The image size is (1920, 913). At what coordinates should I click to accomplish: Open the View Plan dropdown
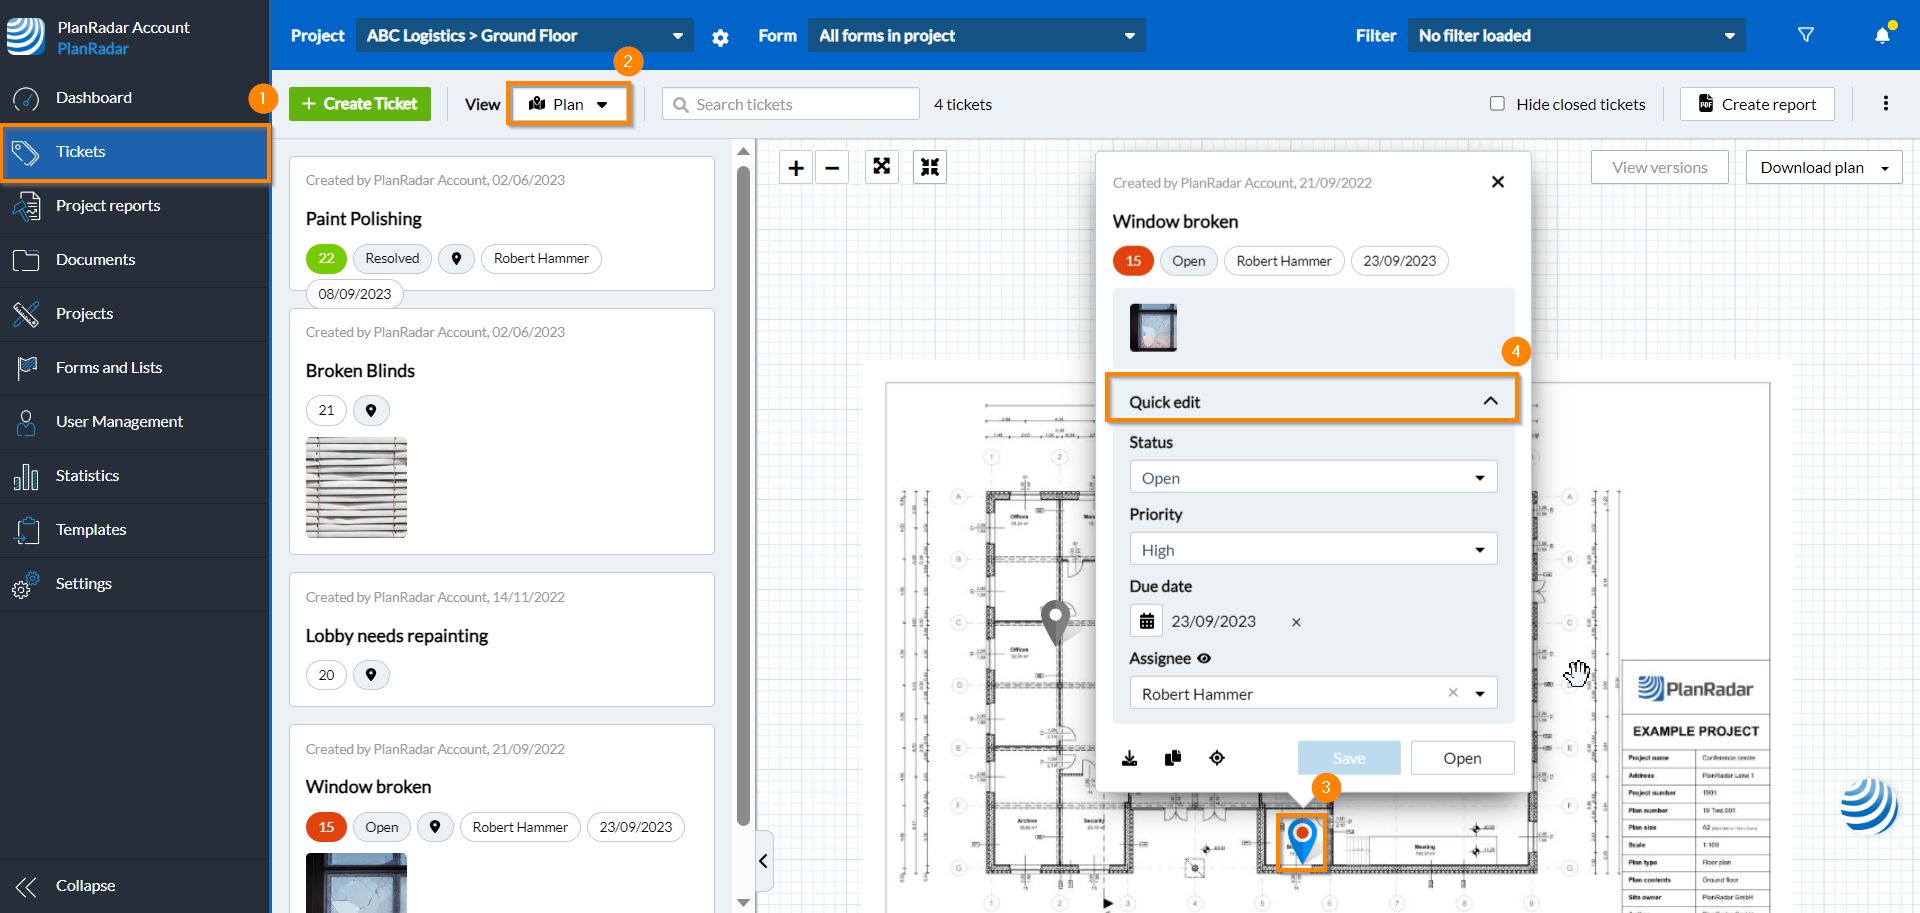[x=569, y=104]
